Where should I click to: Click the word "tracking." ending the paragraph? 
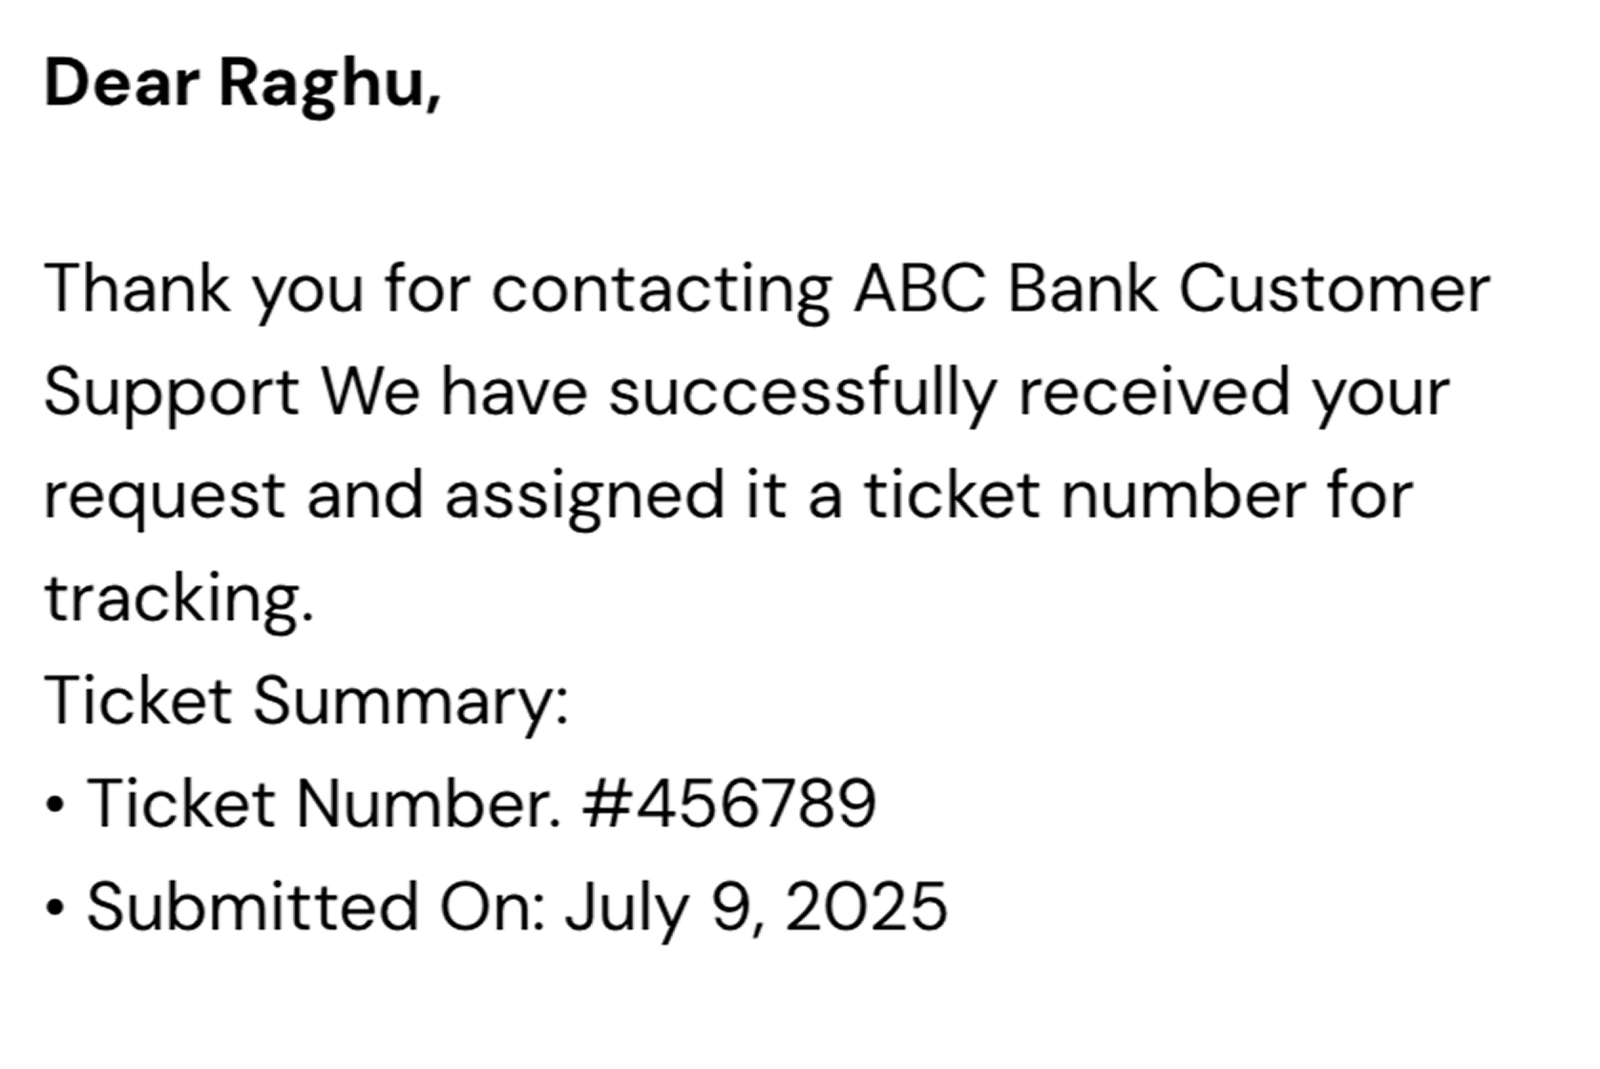[179, 599]
